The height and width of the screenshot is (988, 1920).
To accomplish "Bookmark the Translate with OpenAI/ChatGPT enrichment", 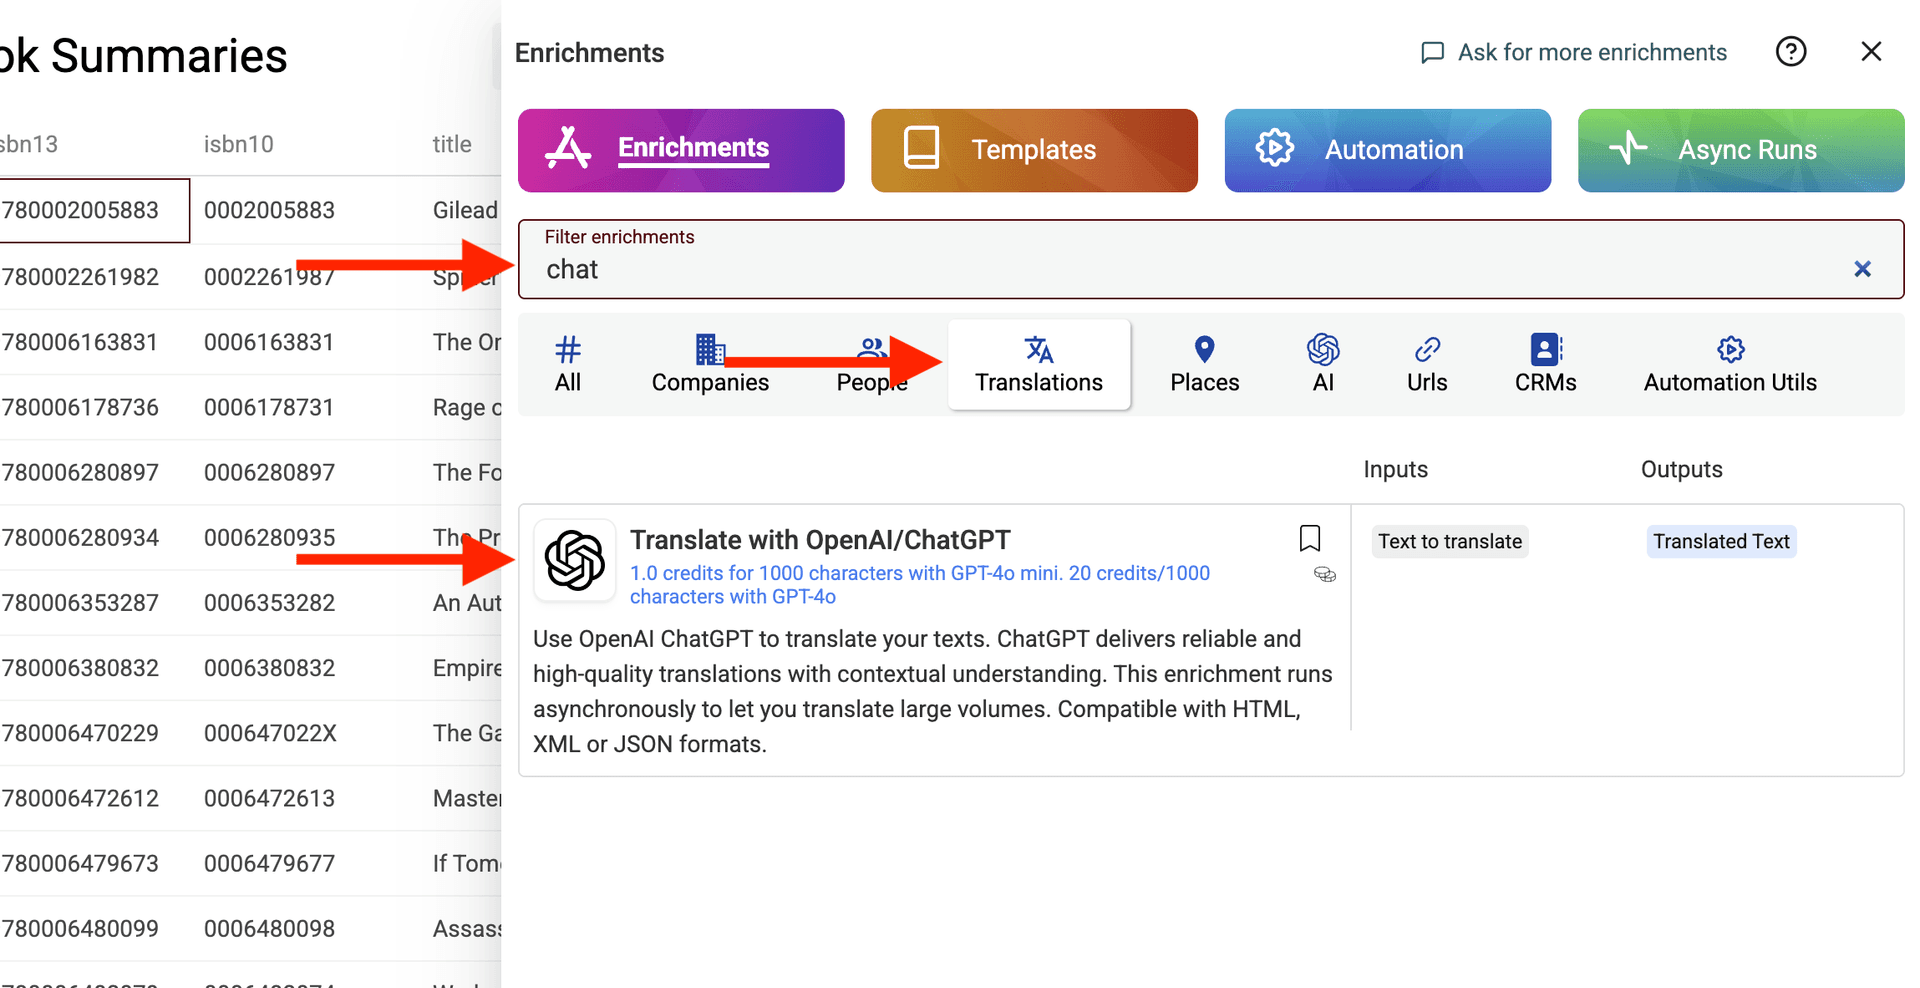I will (x=1310, y=539).
